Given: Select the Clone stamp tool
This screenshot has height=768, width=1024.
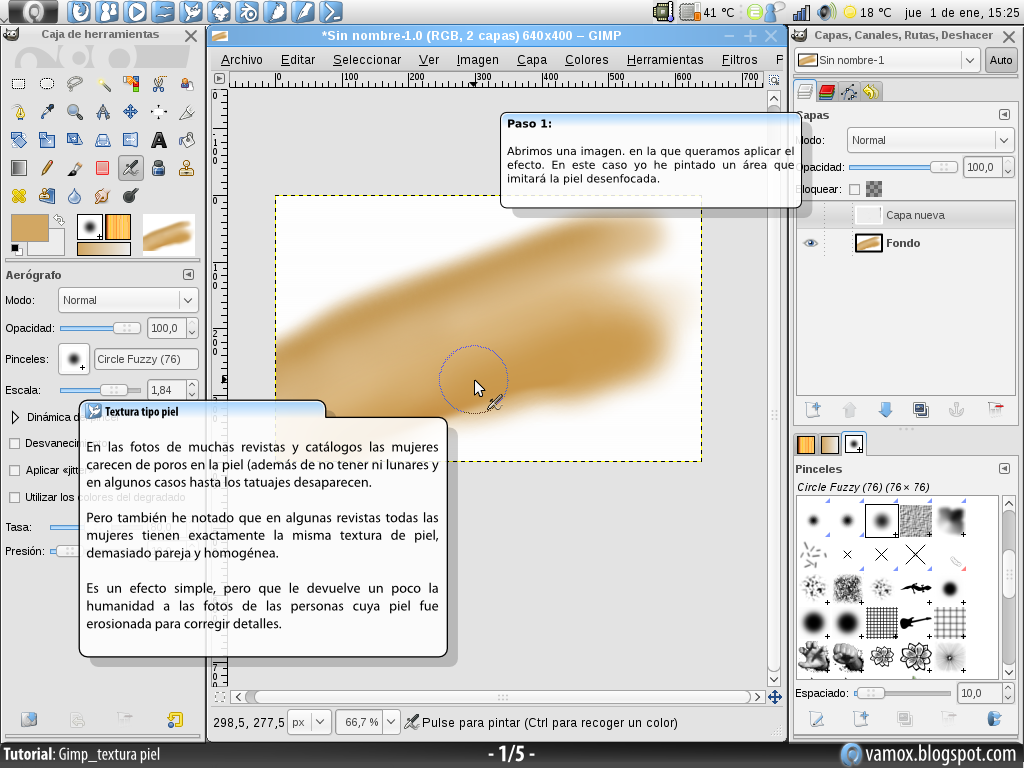Looking at the screenshot, I should (187, 168).
